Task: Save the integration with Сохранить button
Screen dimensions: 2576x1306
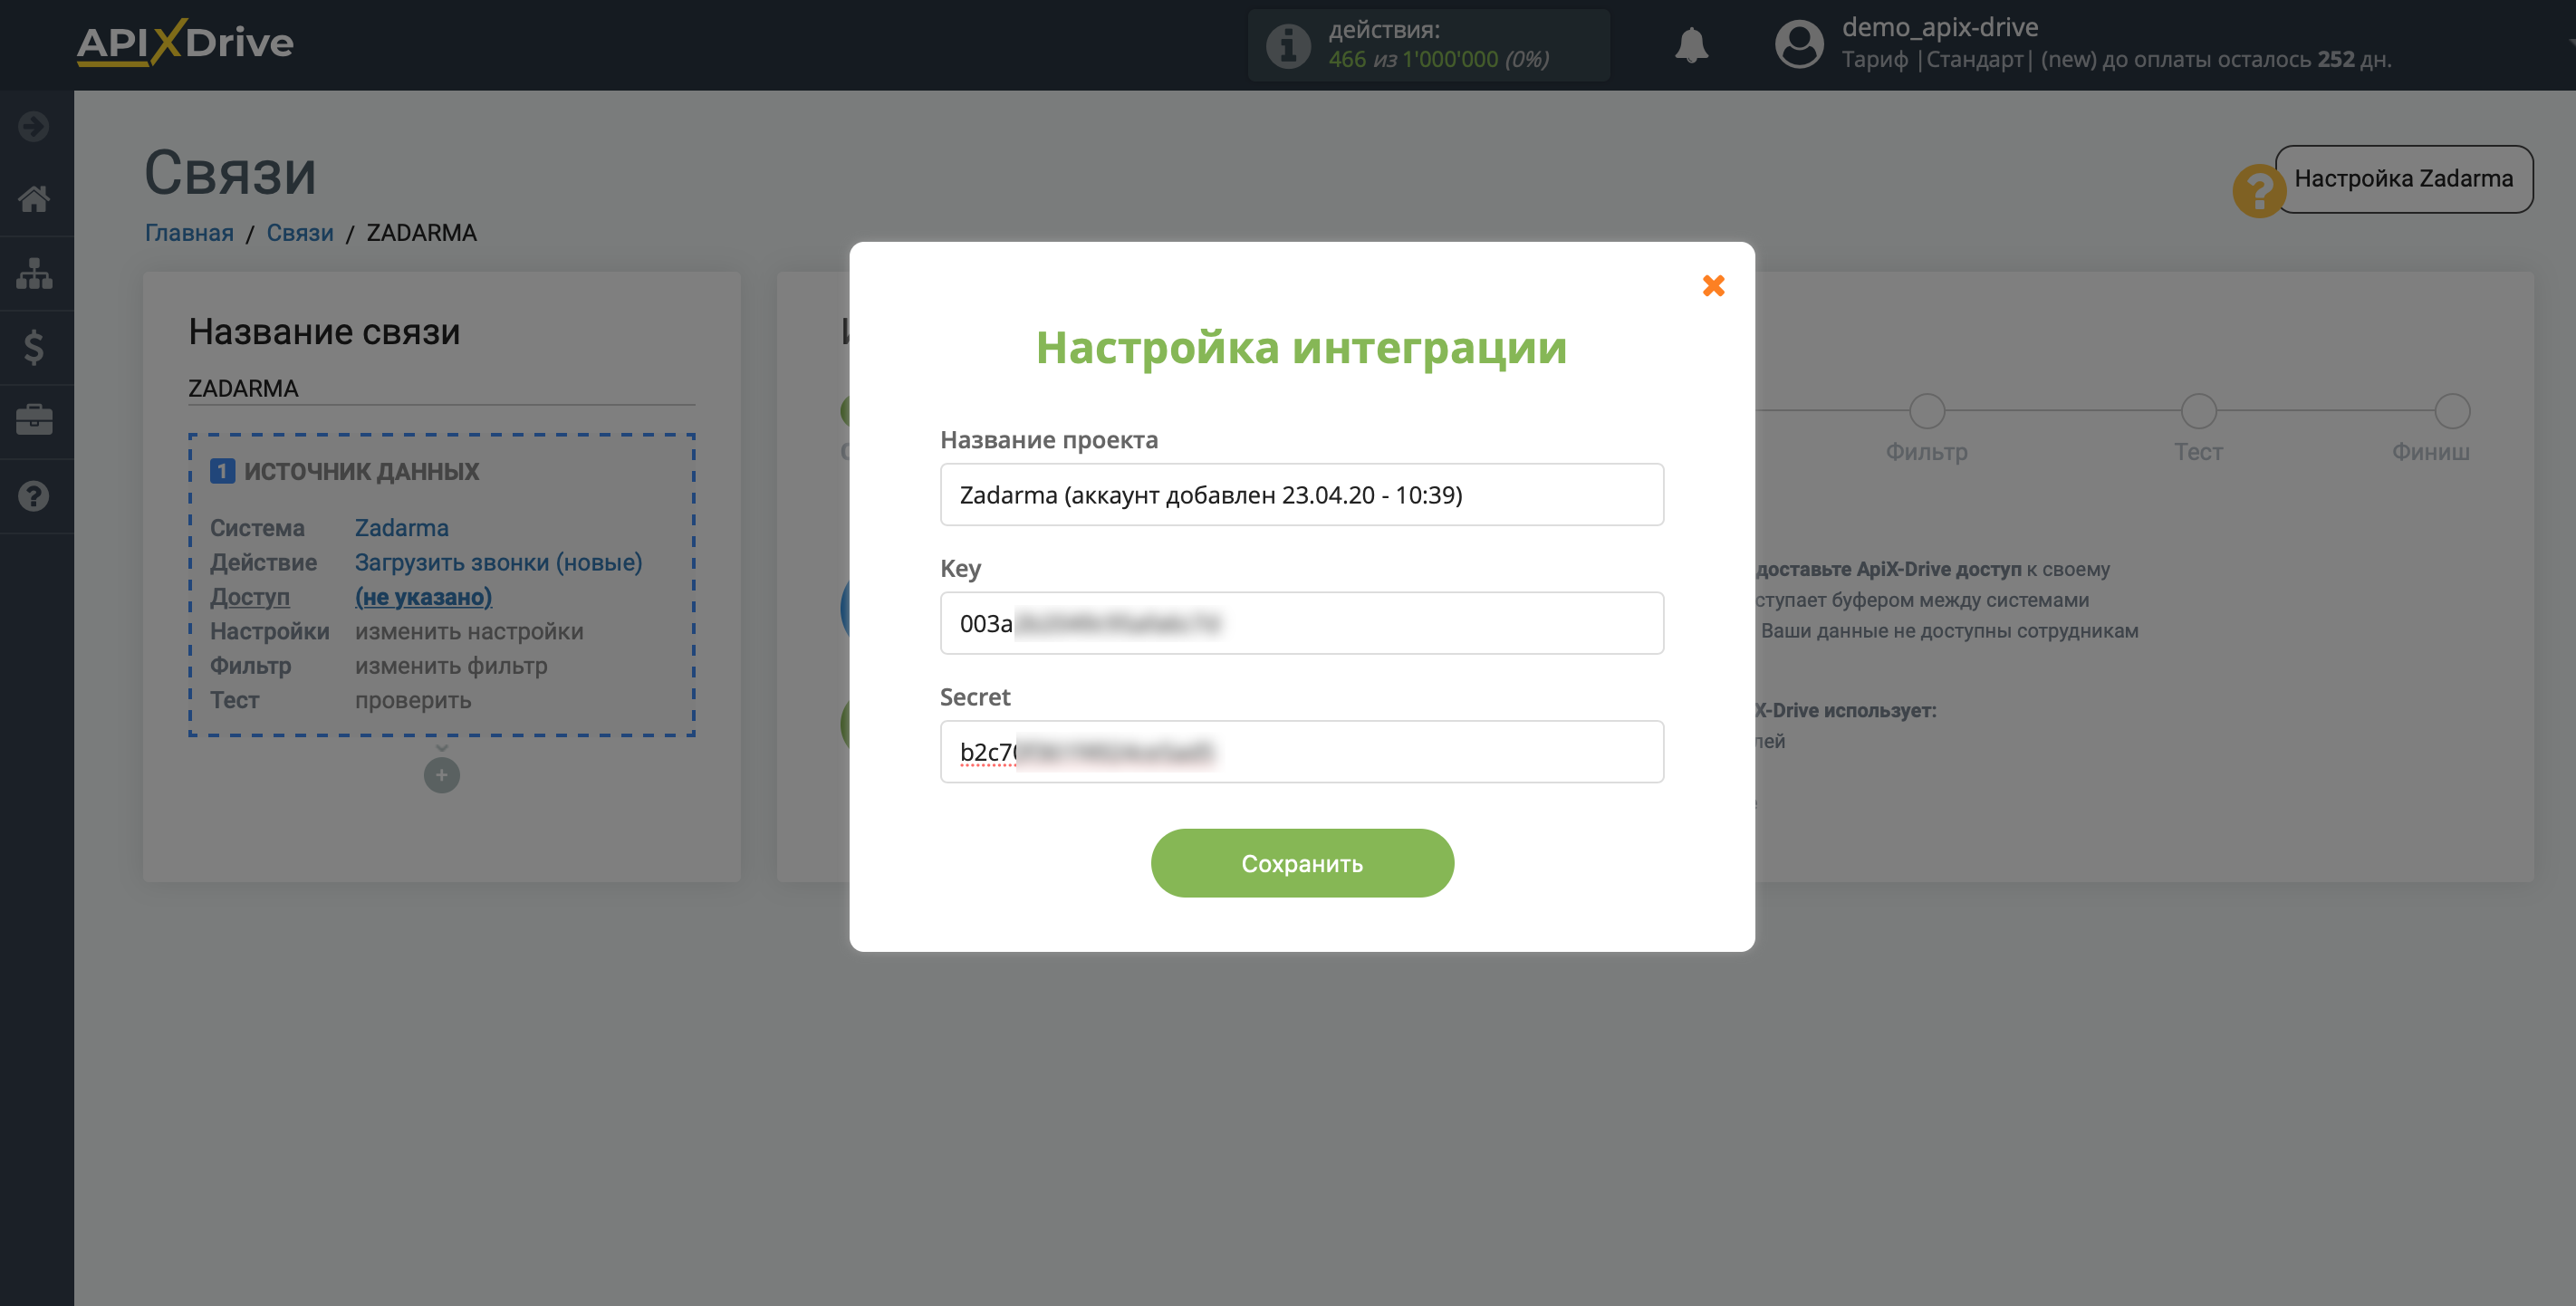Action: tap(1302, 863)
